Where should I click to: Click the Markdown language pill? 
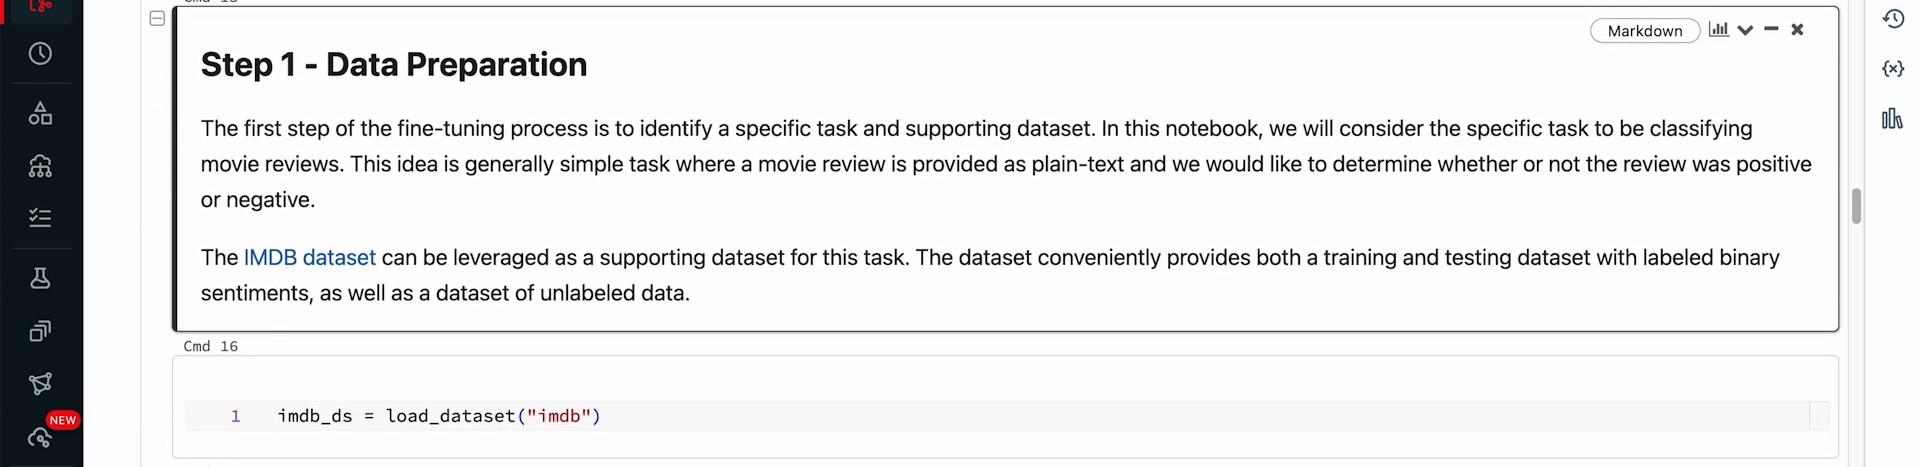click(1644, 31)
